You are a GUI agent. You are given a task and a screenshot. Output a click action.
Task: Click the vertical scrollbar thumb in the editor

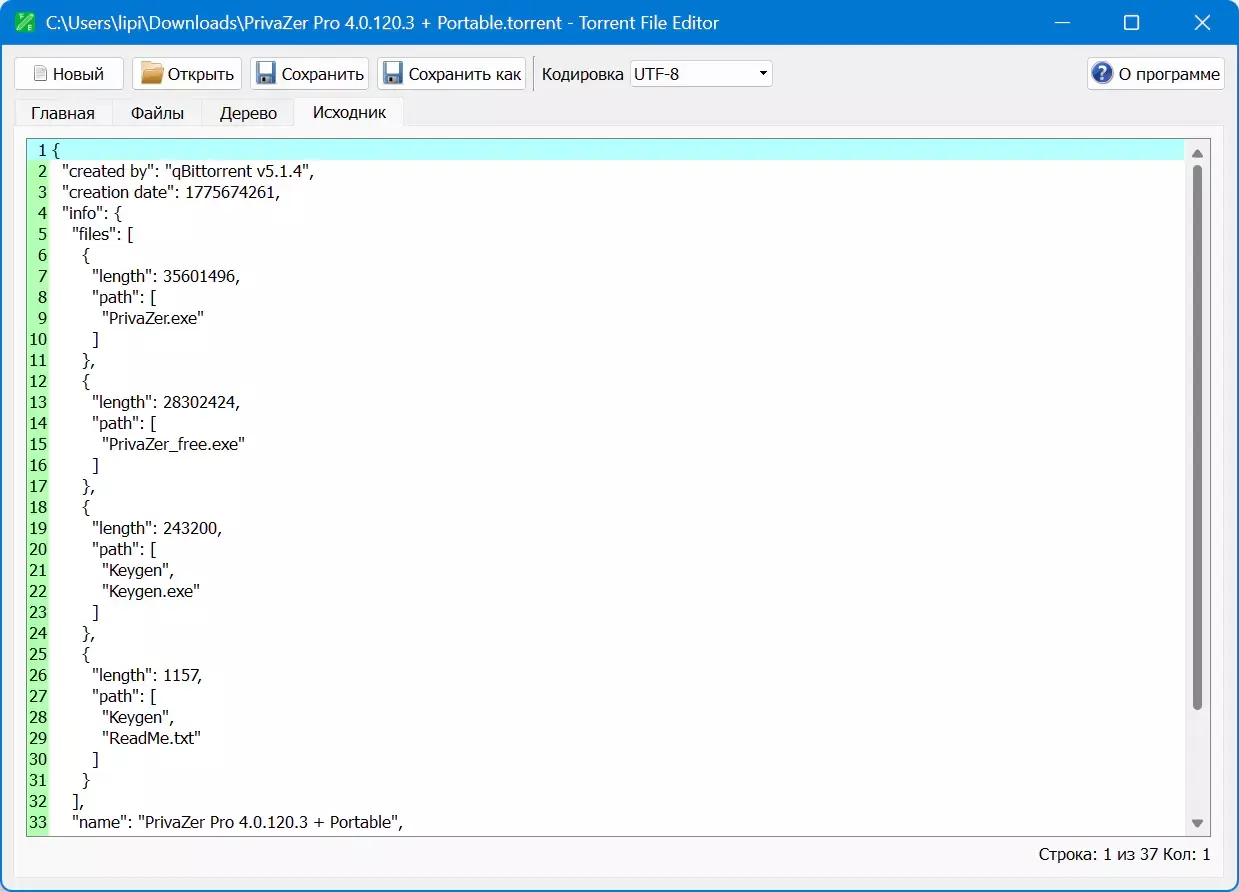pos(1197,438)
